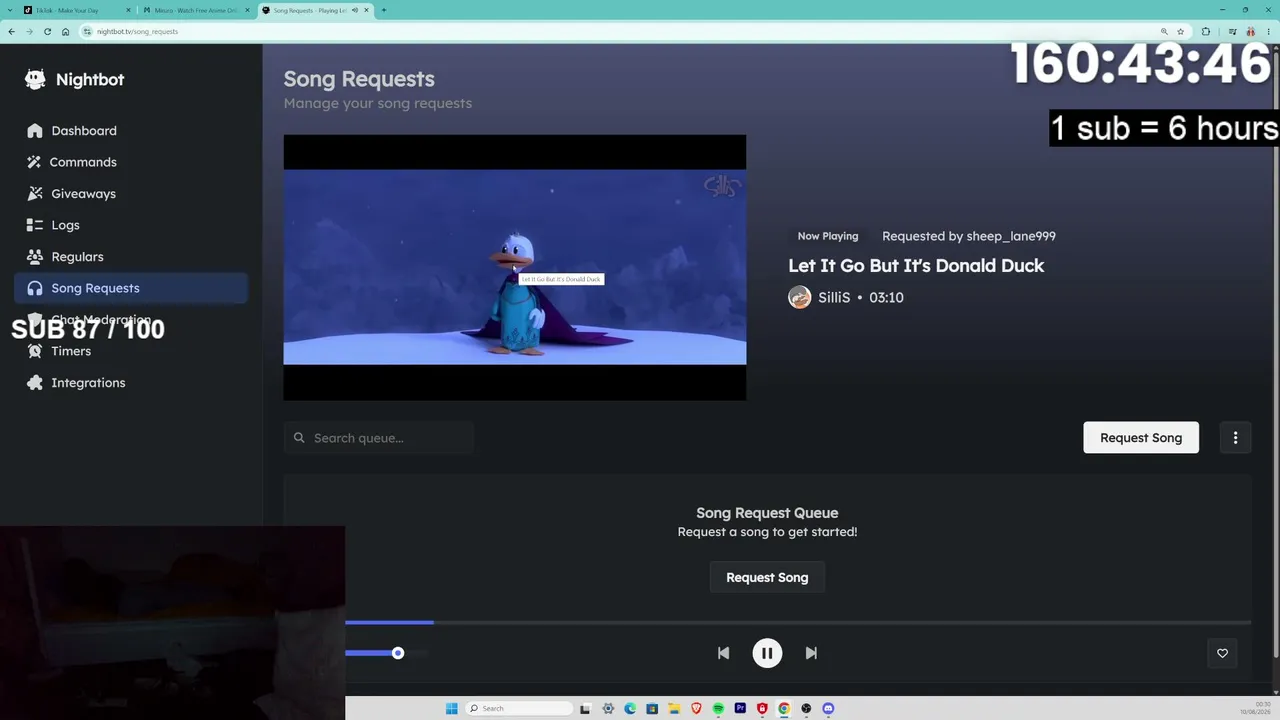Expand the browser tab search dropdown

(8, 10)
